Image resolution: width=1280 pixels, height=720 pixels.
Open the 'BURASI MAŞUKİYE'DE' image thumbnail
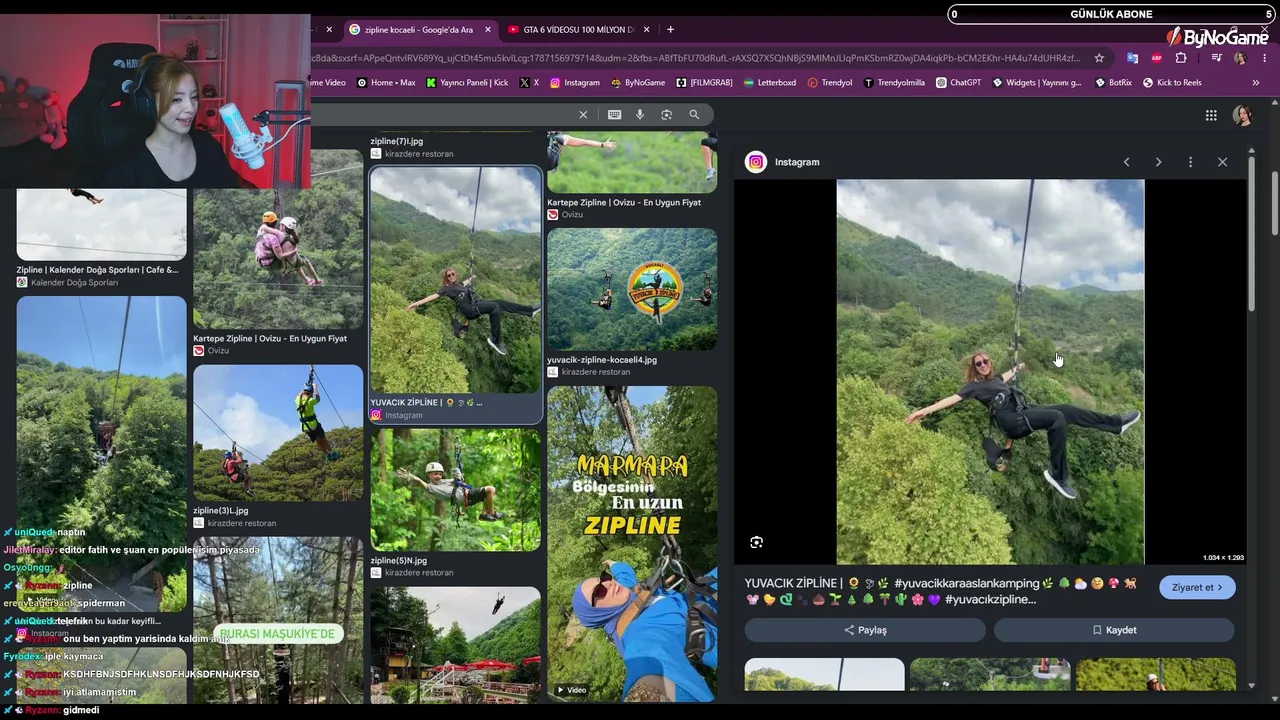[x=278, y=620]
